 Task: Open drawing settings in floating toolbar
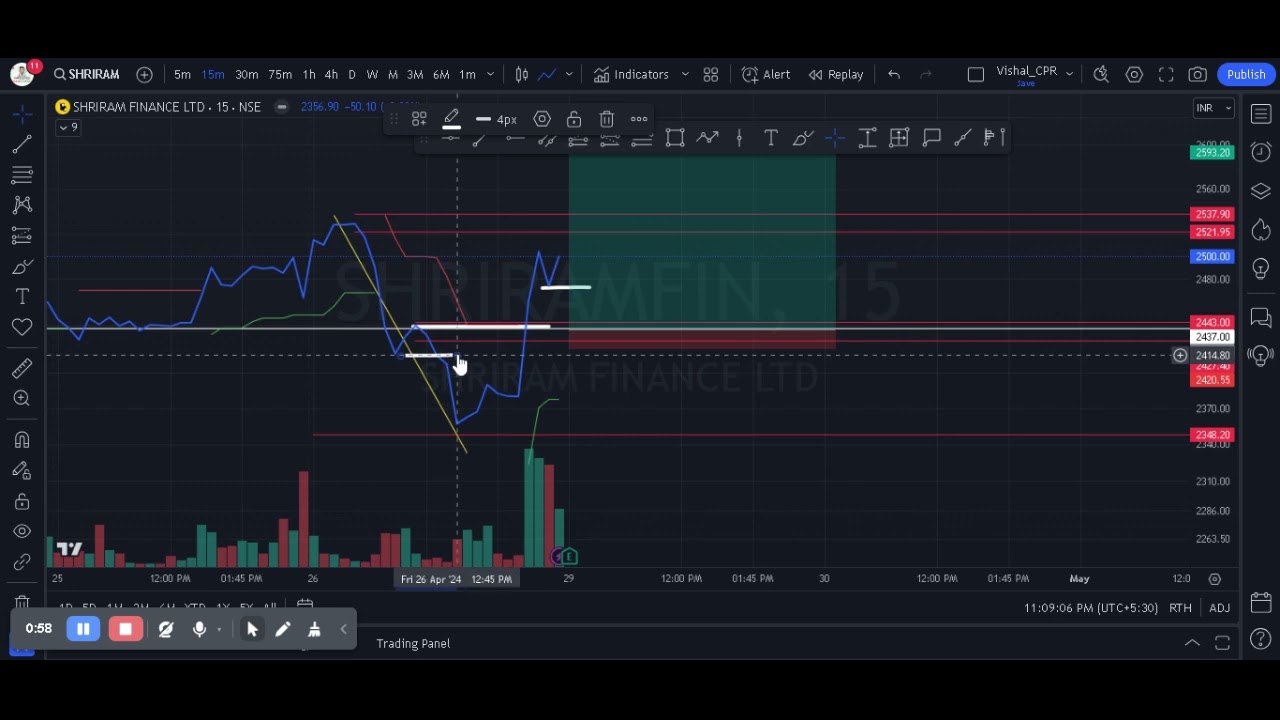(542, 119)
